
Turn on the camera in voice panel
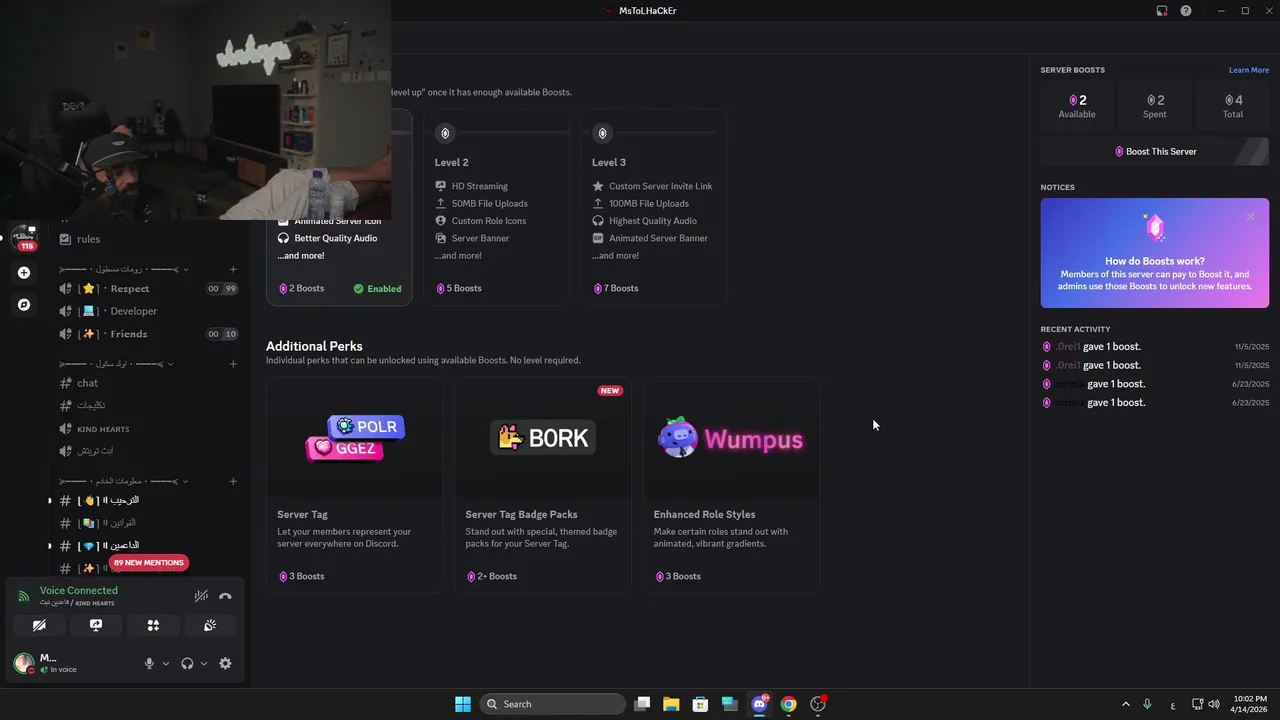(x=39, y=625)
